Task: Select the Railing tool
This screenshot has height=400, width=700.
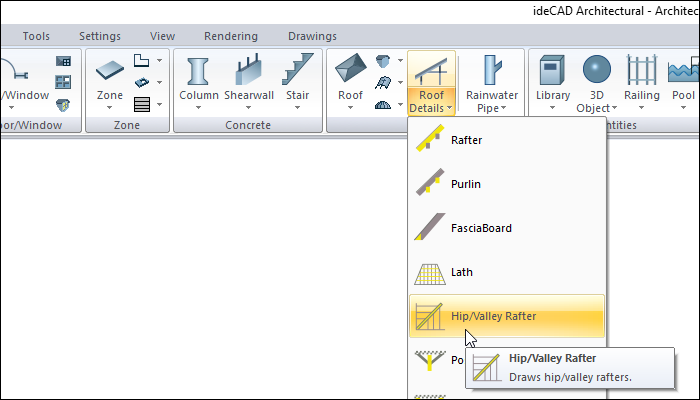Action: [642, 72]
